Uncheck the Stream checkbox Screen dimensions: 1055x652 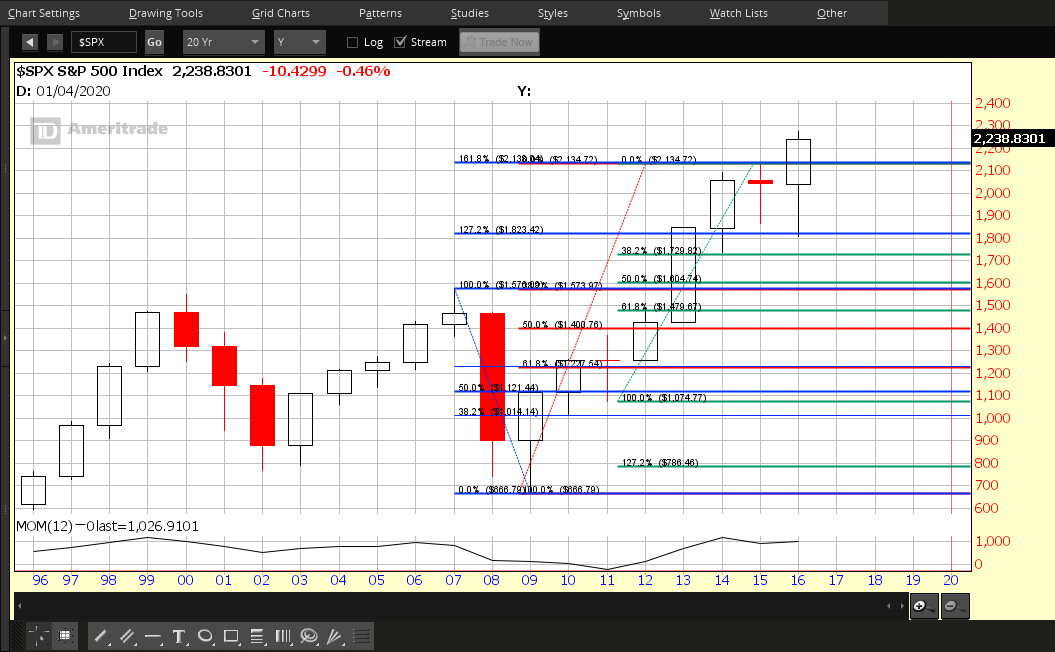pyautogui.click(x=400, y=42)
